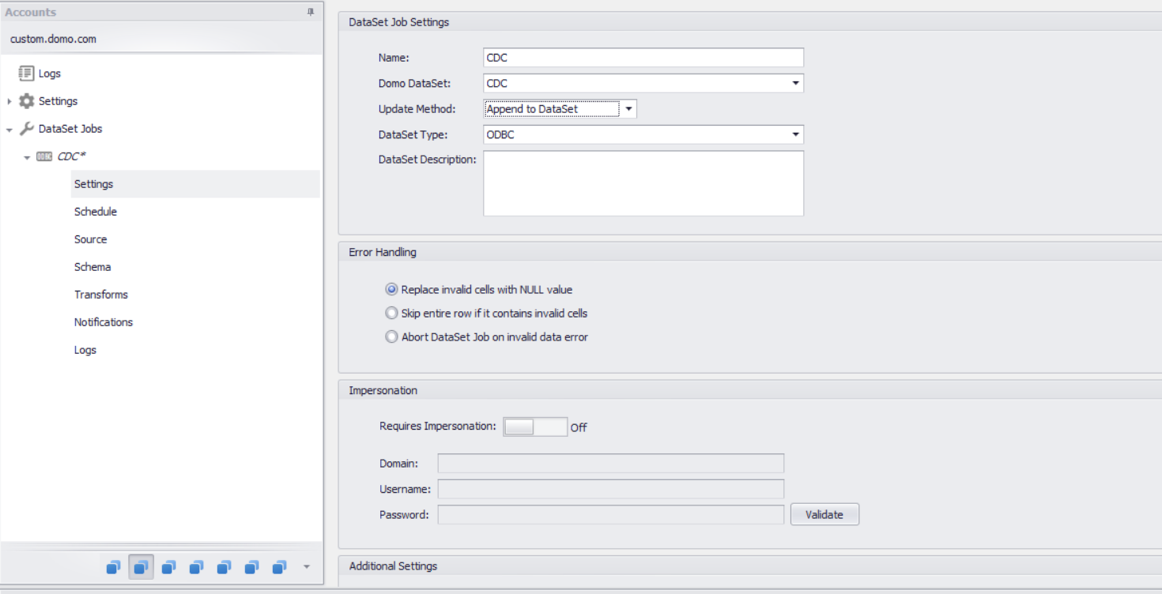Open the Schedule item under CDC
1162x594 pixels.
(95, 212)
